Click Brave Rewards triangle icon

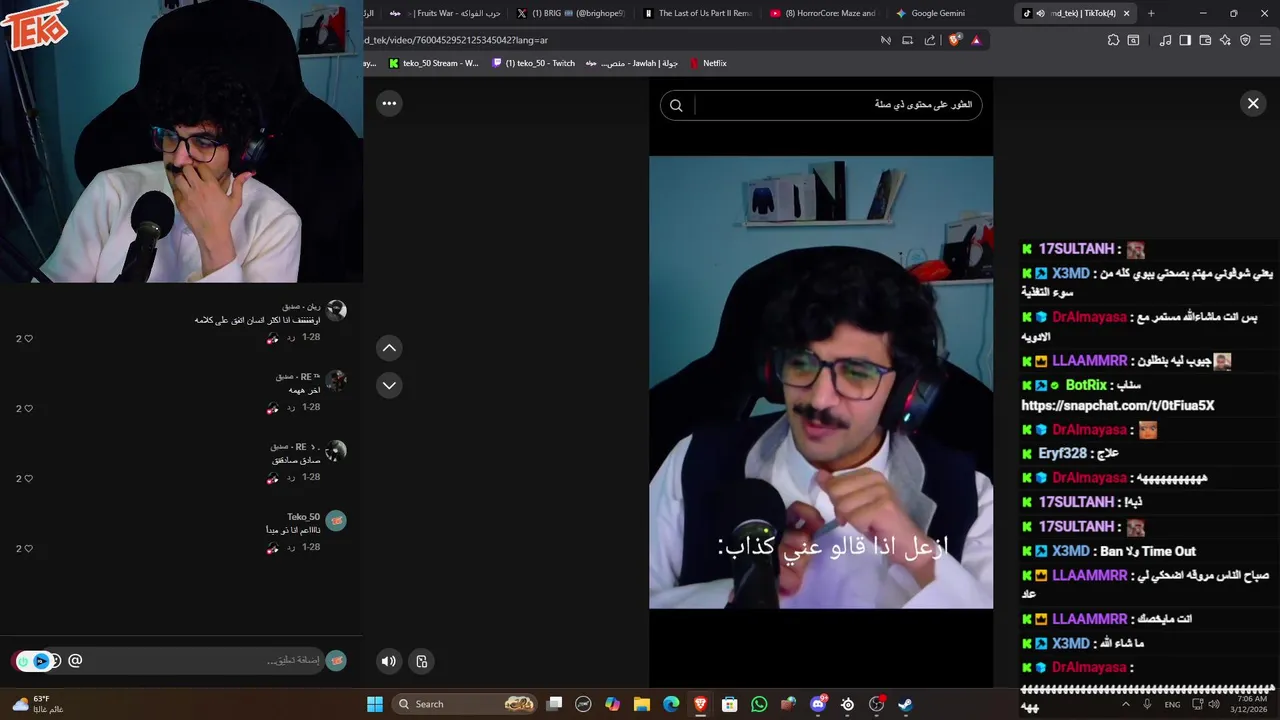tap(976, 40)
